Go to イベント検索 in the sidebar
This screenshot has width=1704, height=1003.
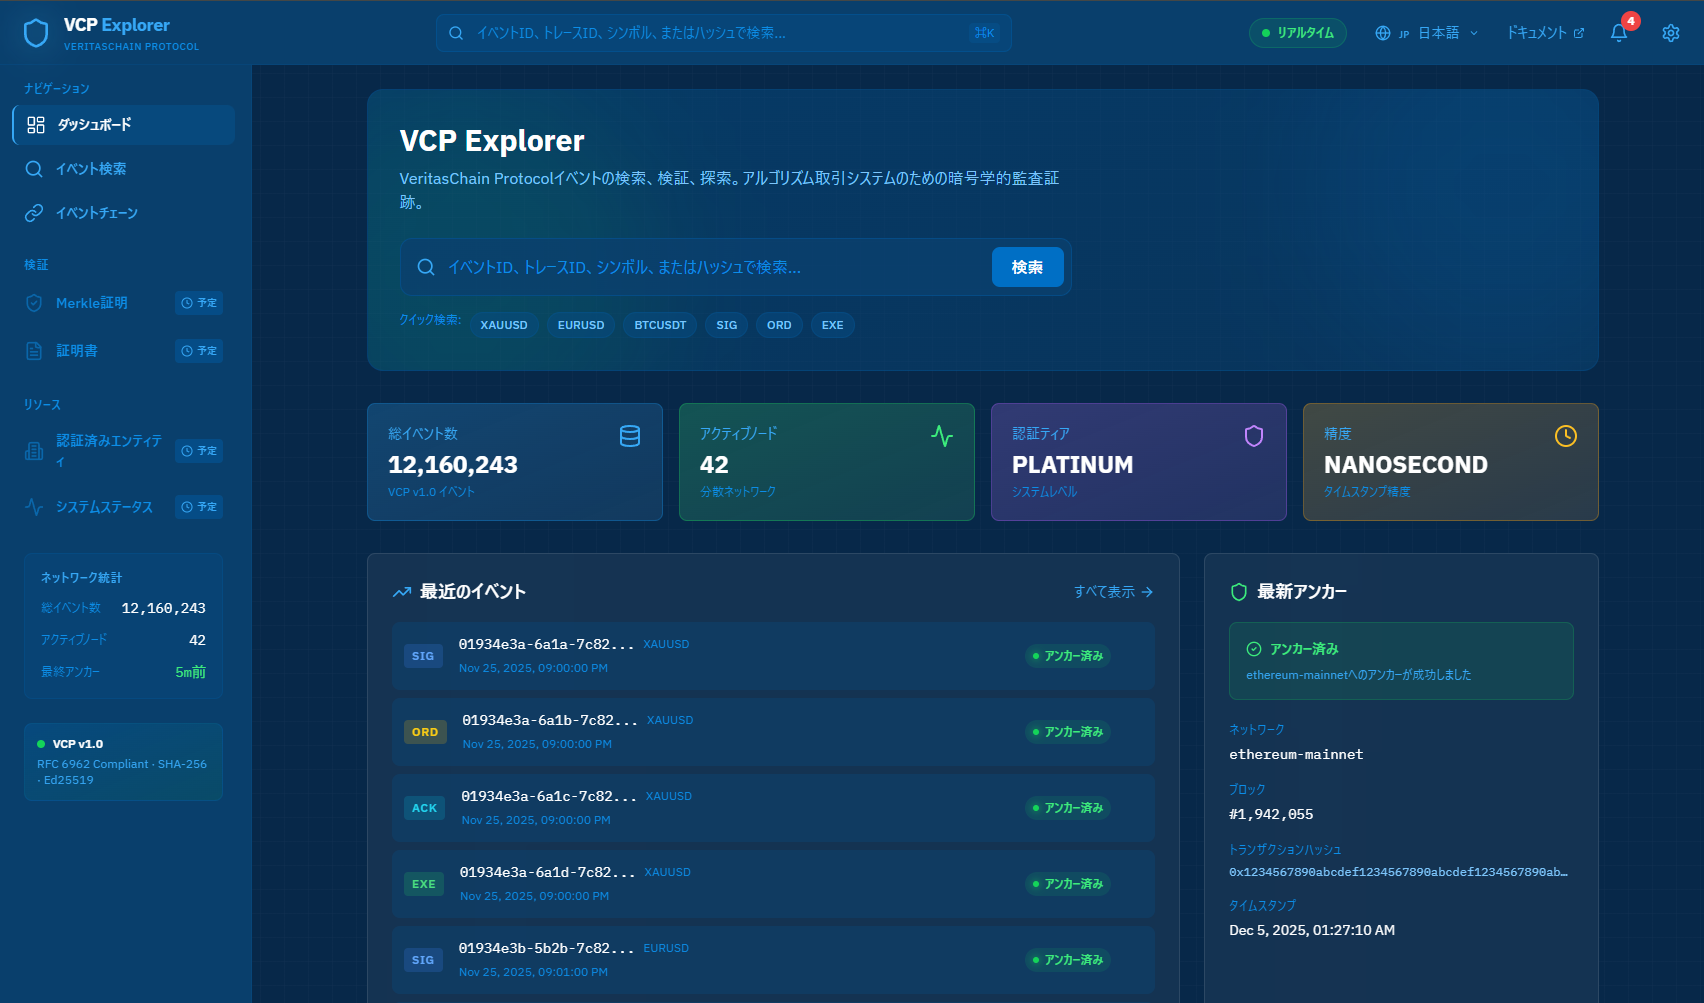(x=124, y=169)
